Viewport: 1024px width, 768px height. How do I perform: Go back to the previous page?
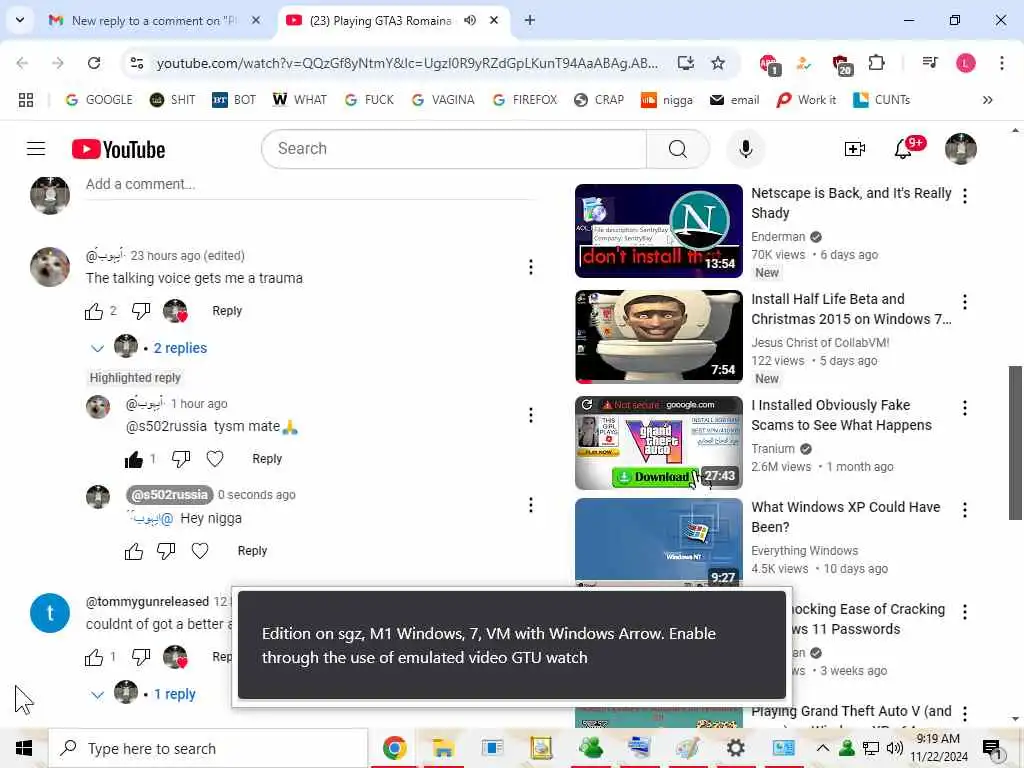[x=22, y=63]
